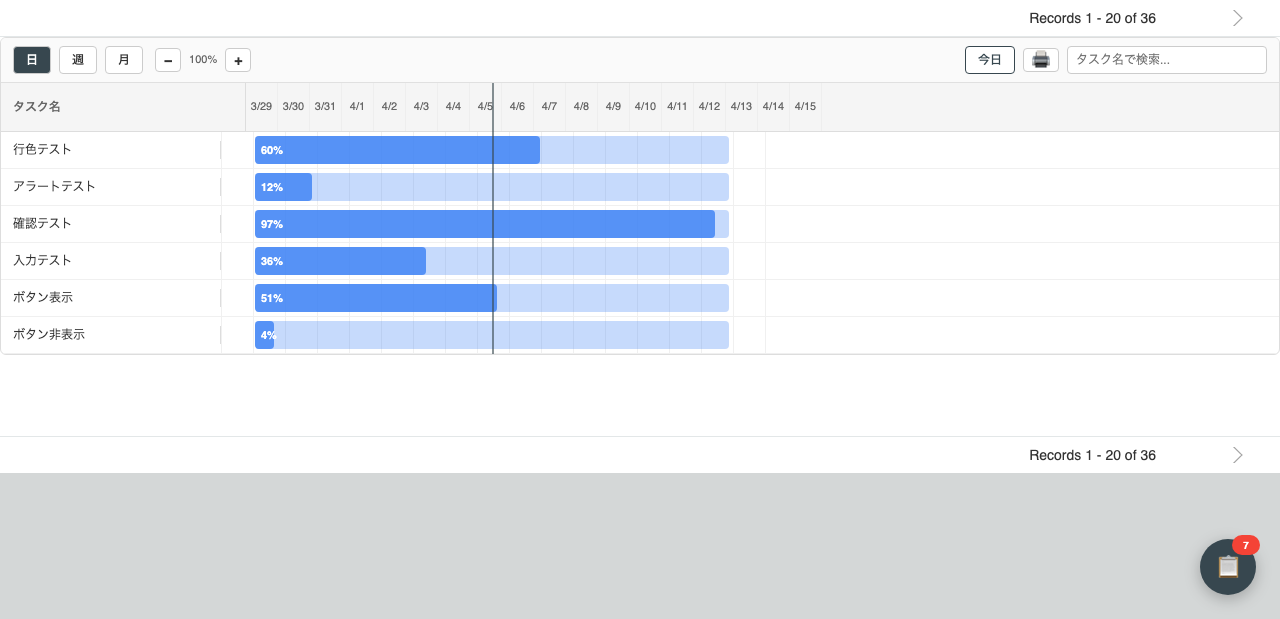Go to next records page at top
1280x619 pixels.
click(1238, 18)
